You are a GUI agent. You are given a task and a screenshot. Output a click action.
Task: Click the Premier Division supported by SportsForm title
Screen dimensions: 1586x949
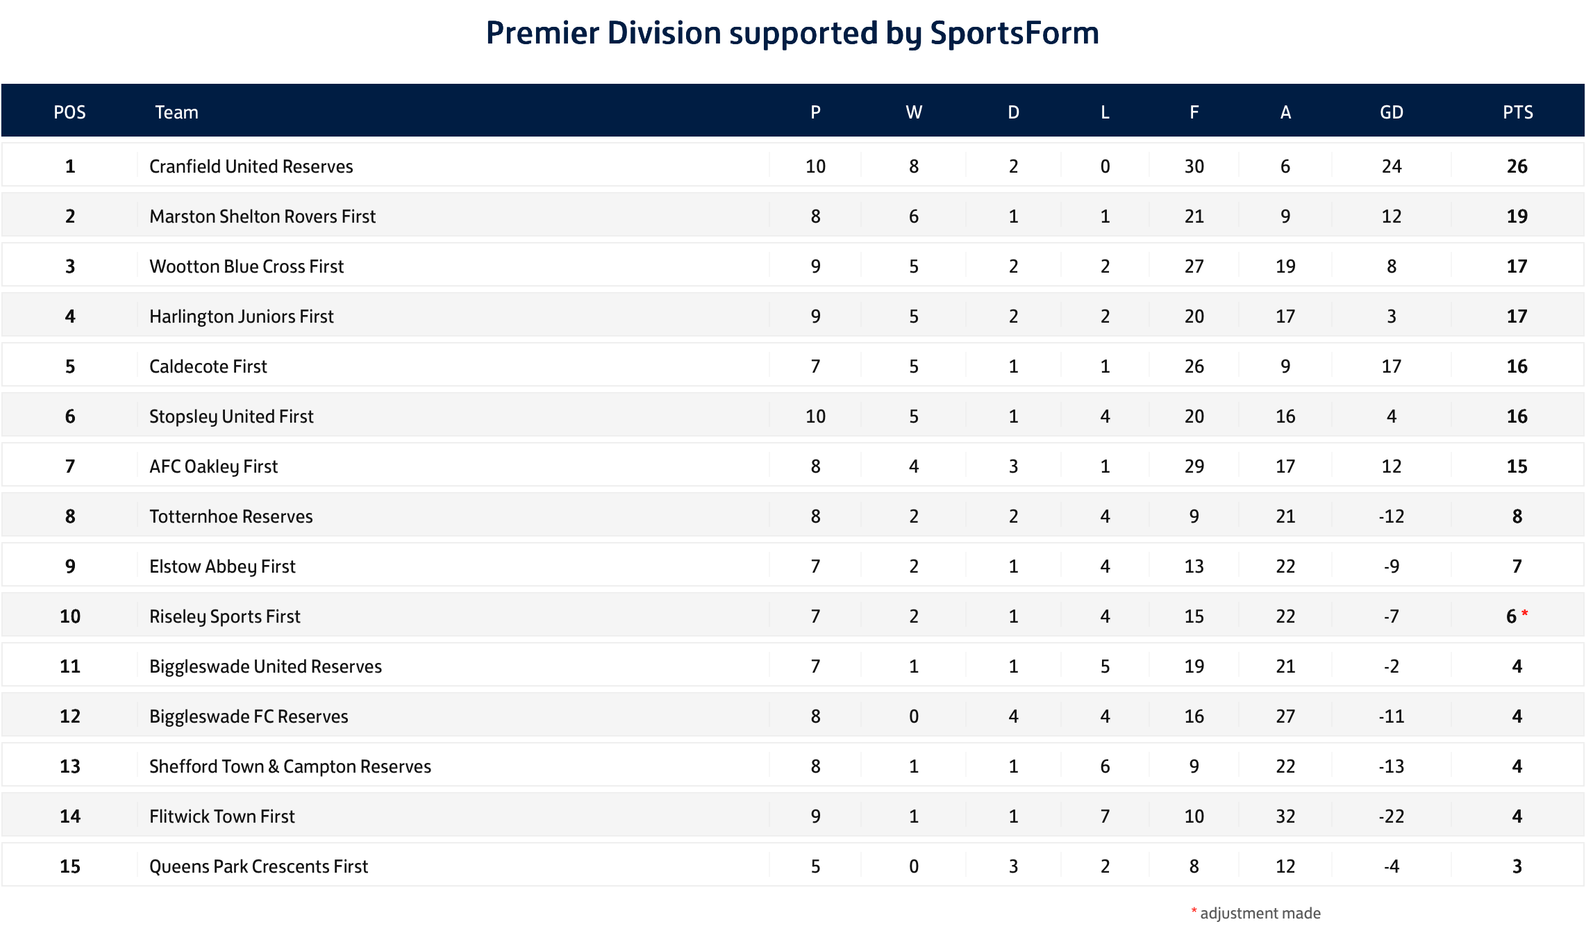point(792,33)
